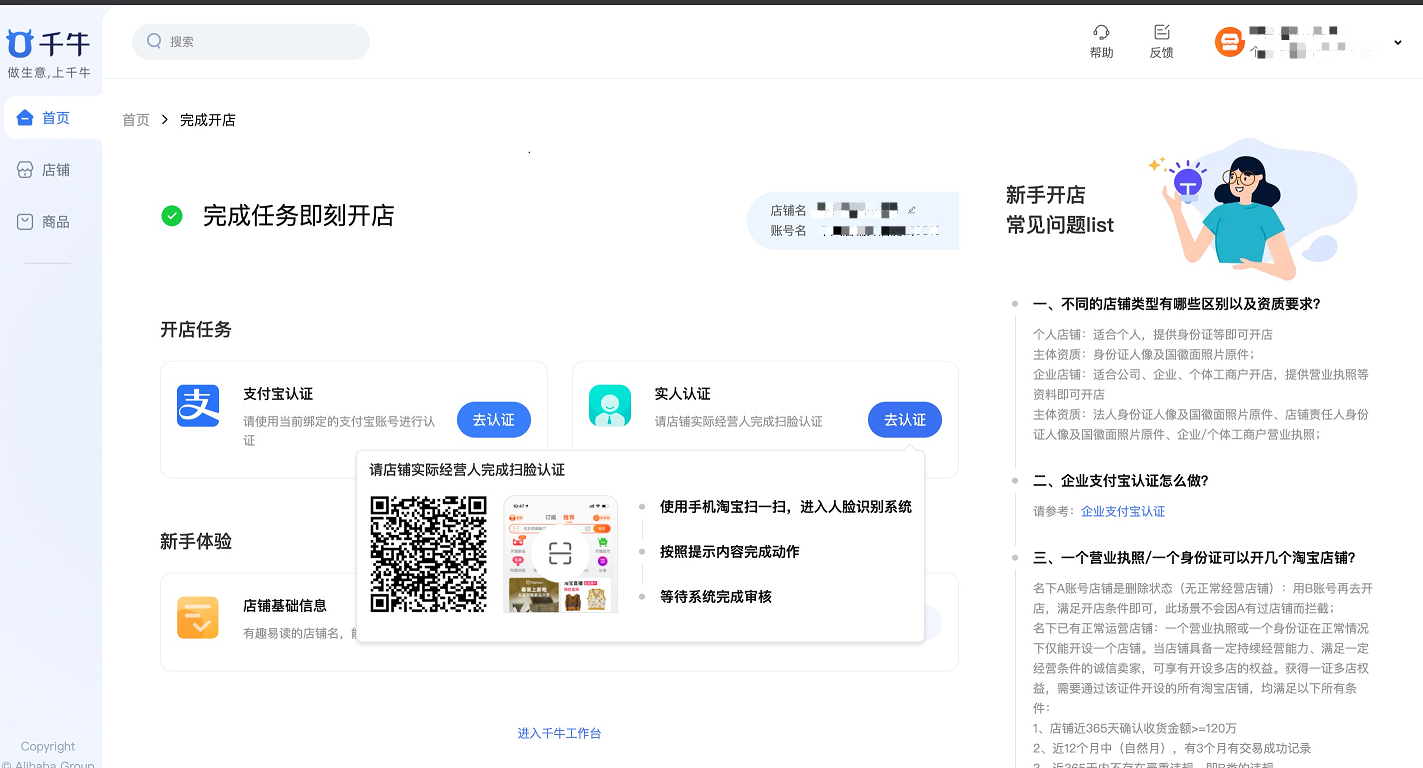Click the pencil icon beside shop name
The width and height of the screenshot is (1423, 768).
[x=911, y=210]
